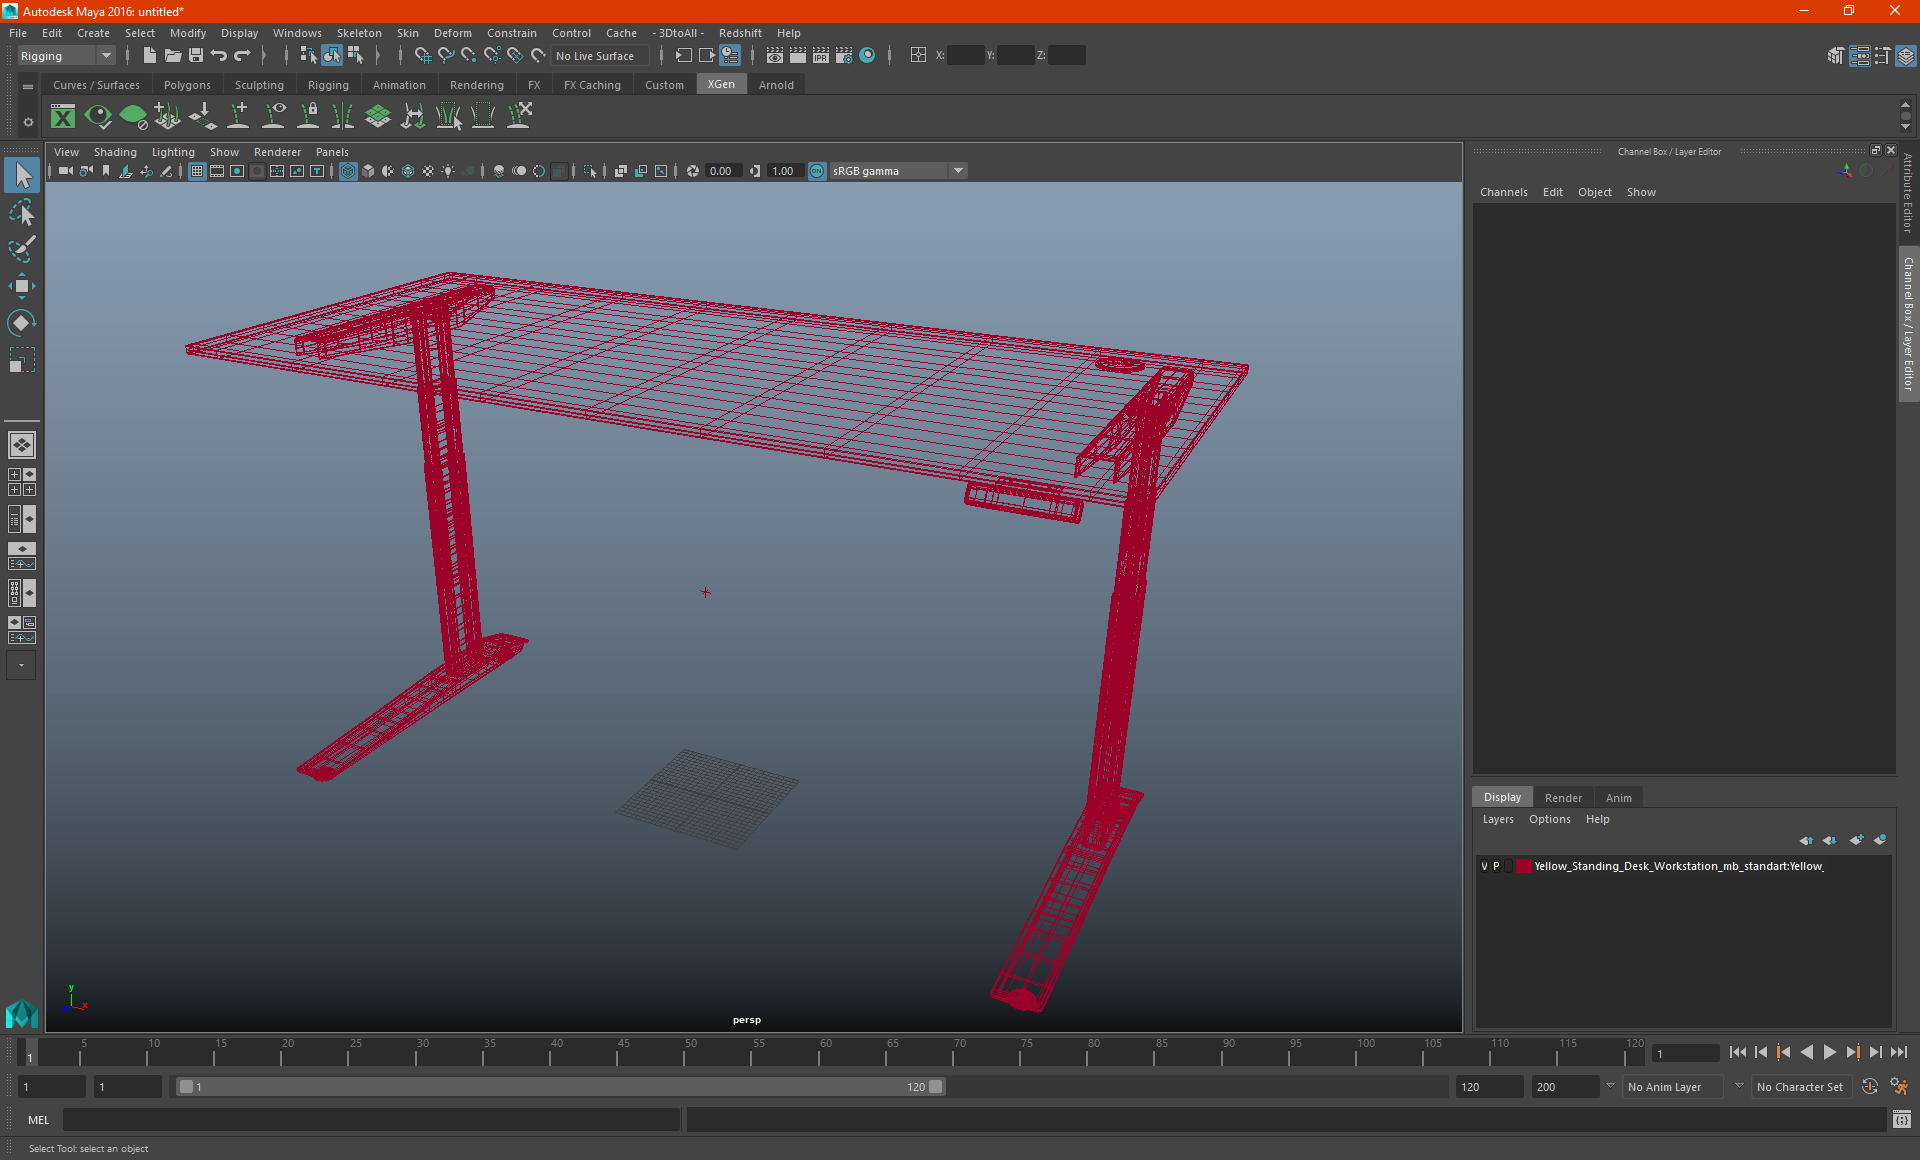
Task: Toggle the XGen tab active state
Action: click(x=720, y=85)
